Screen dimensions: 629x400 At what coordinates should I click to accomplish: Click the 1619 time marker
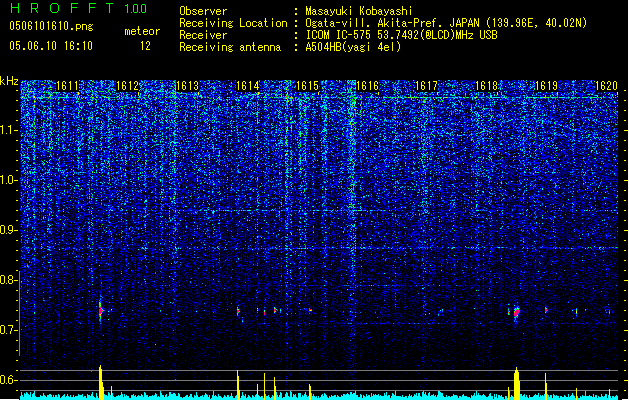(547, 86)
